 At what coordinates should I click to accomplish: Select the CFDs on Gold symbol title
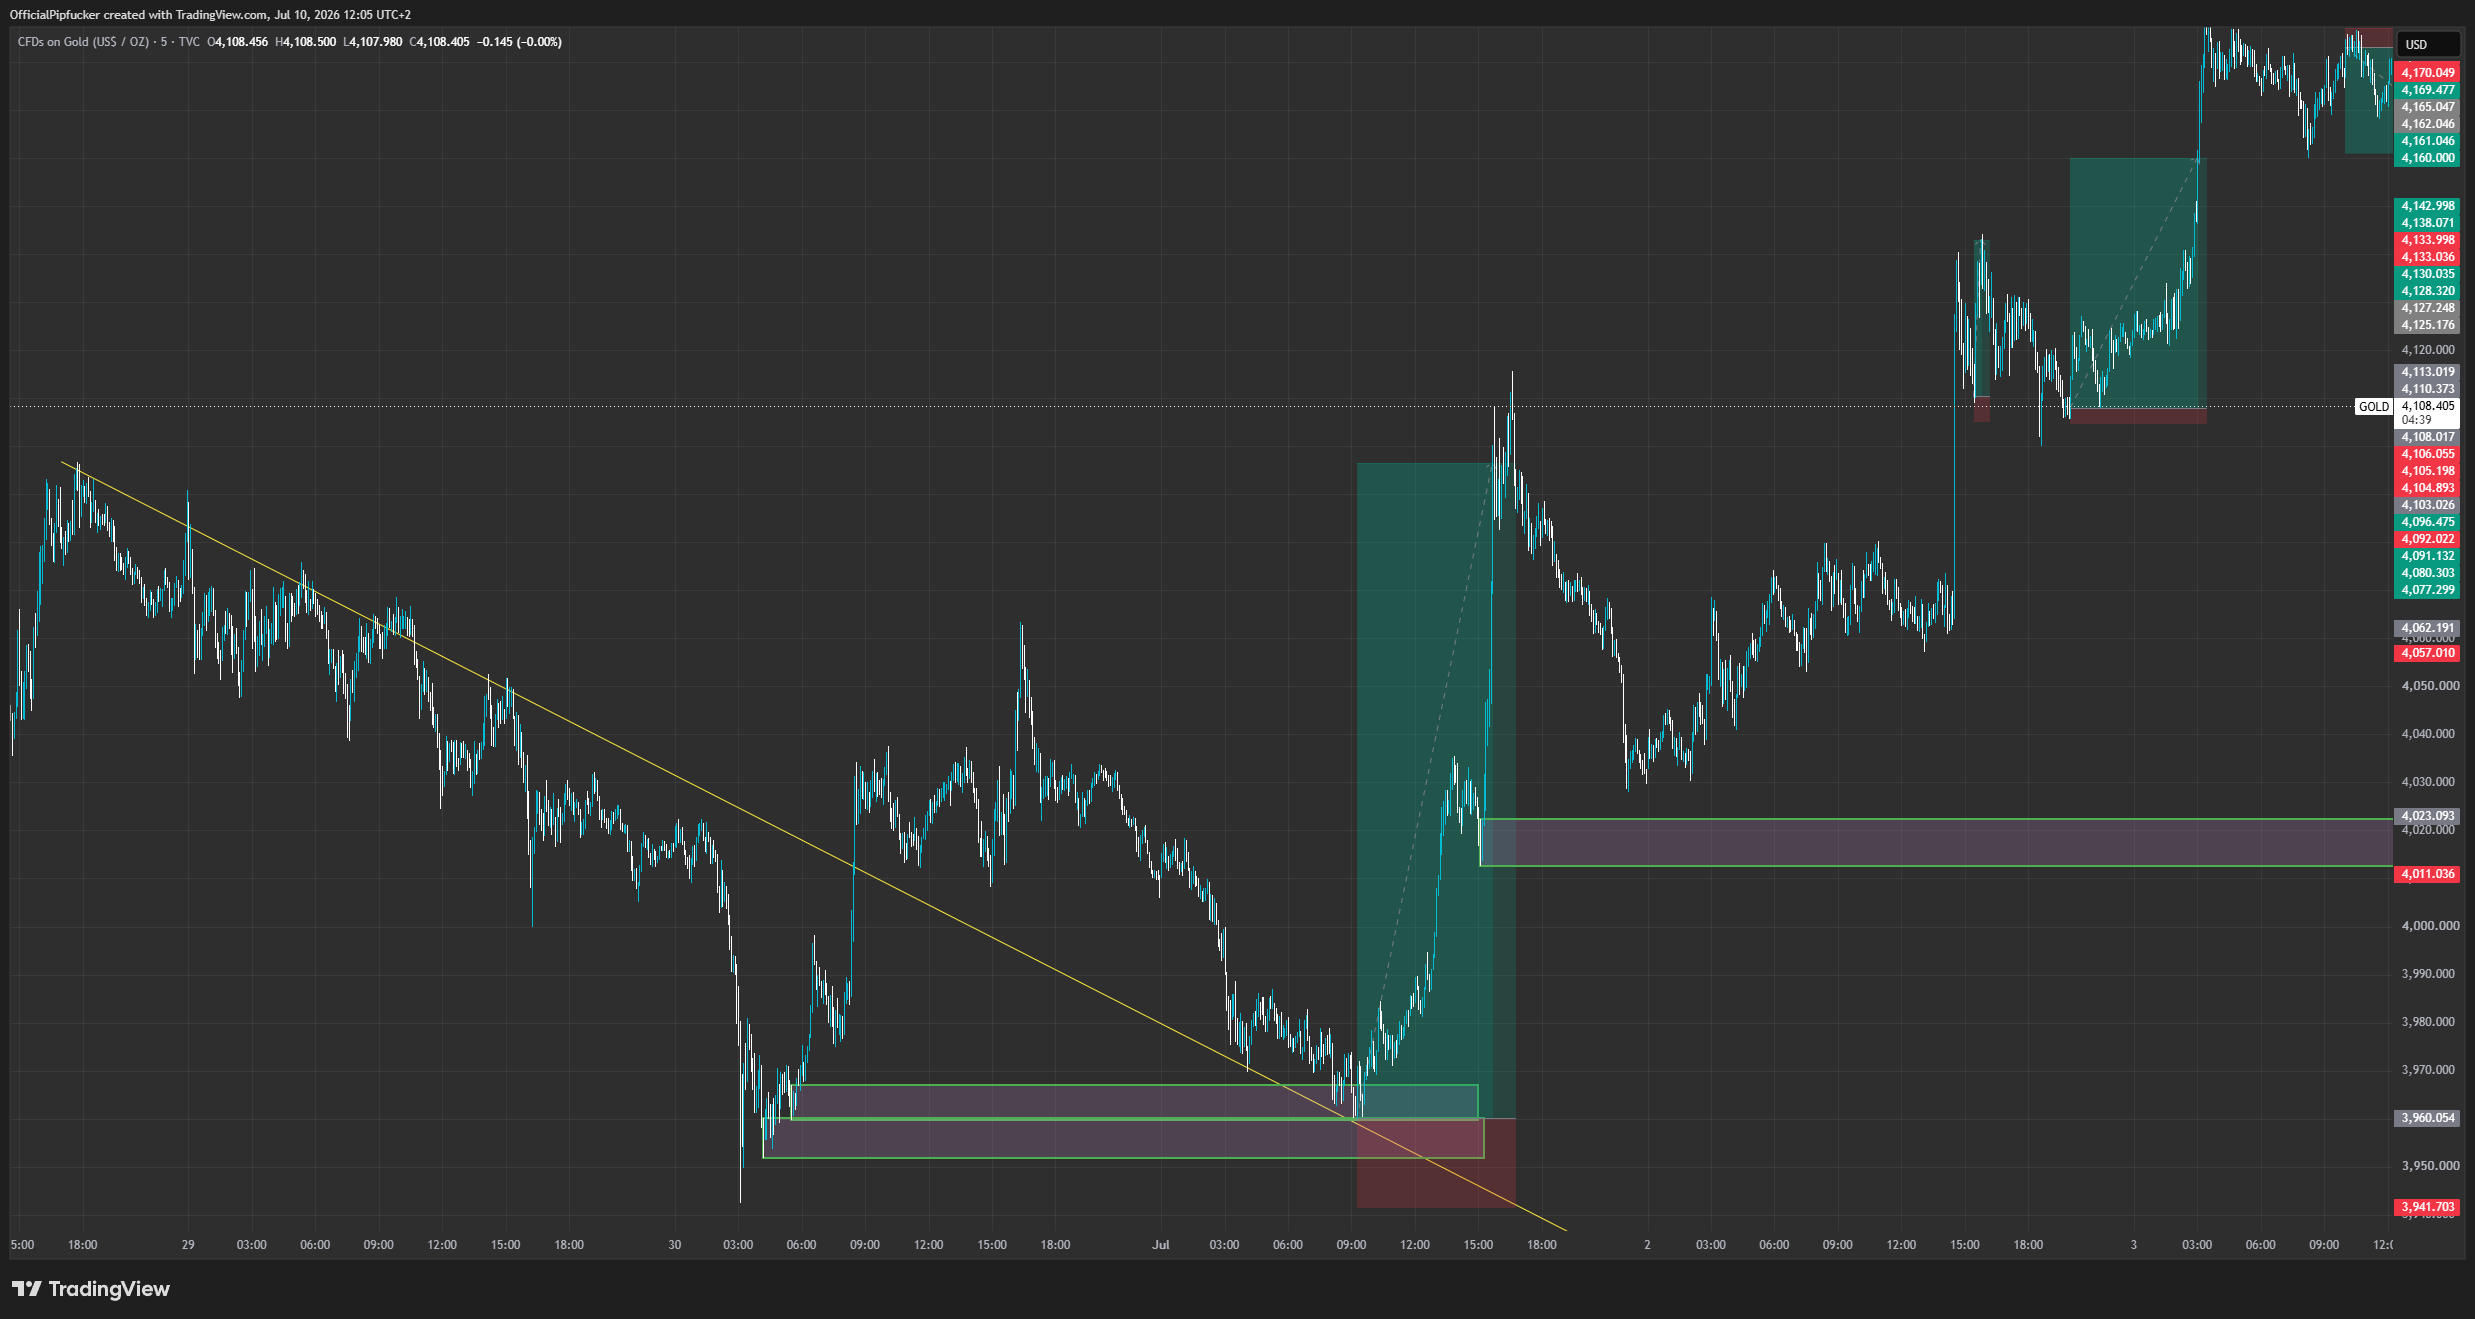click(x=83, y=42)
